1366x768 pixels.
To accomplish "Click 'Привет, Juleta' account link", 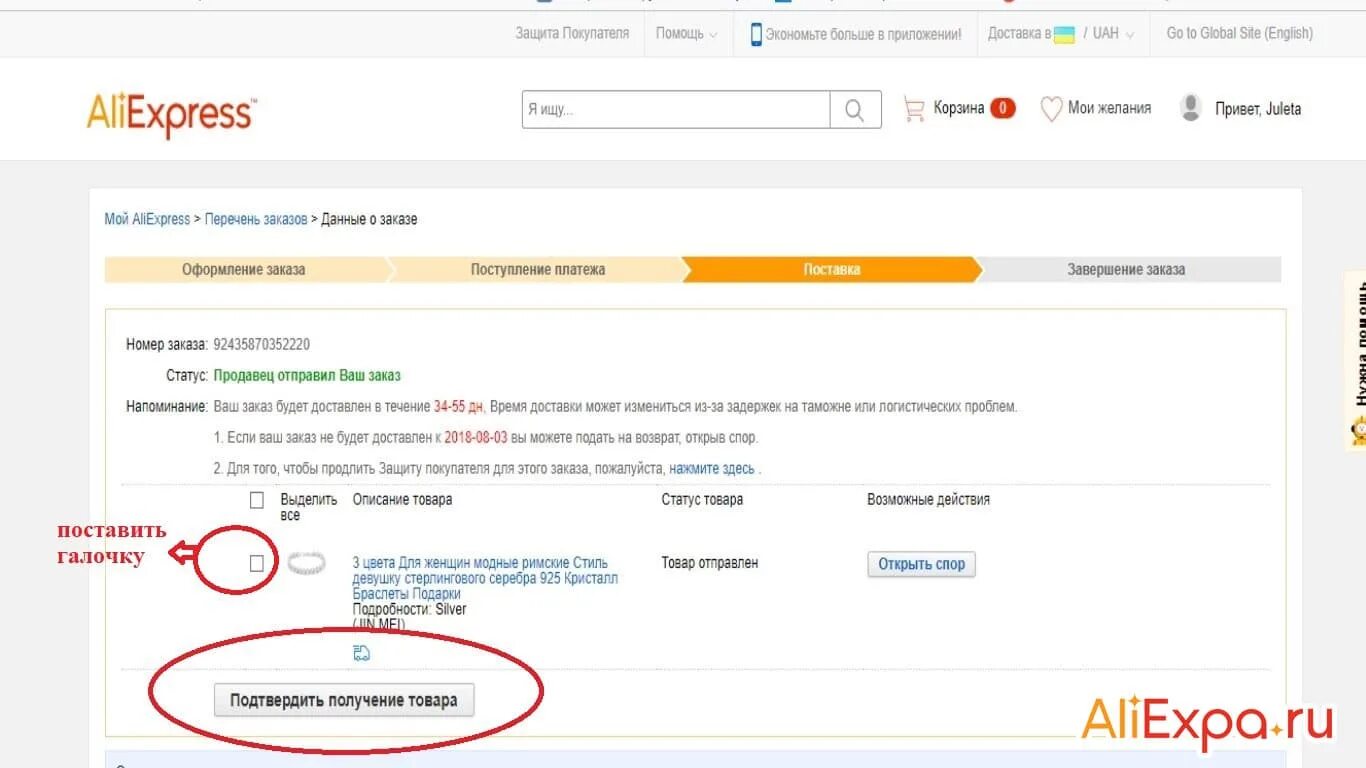I will 1258,109.
